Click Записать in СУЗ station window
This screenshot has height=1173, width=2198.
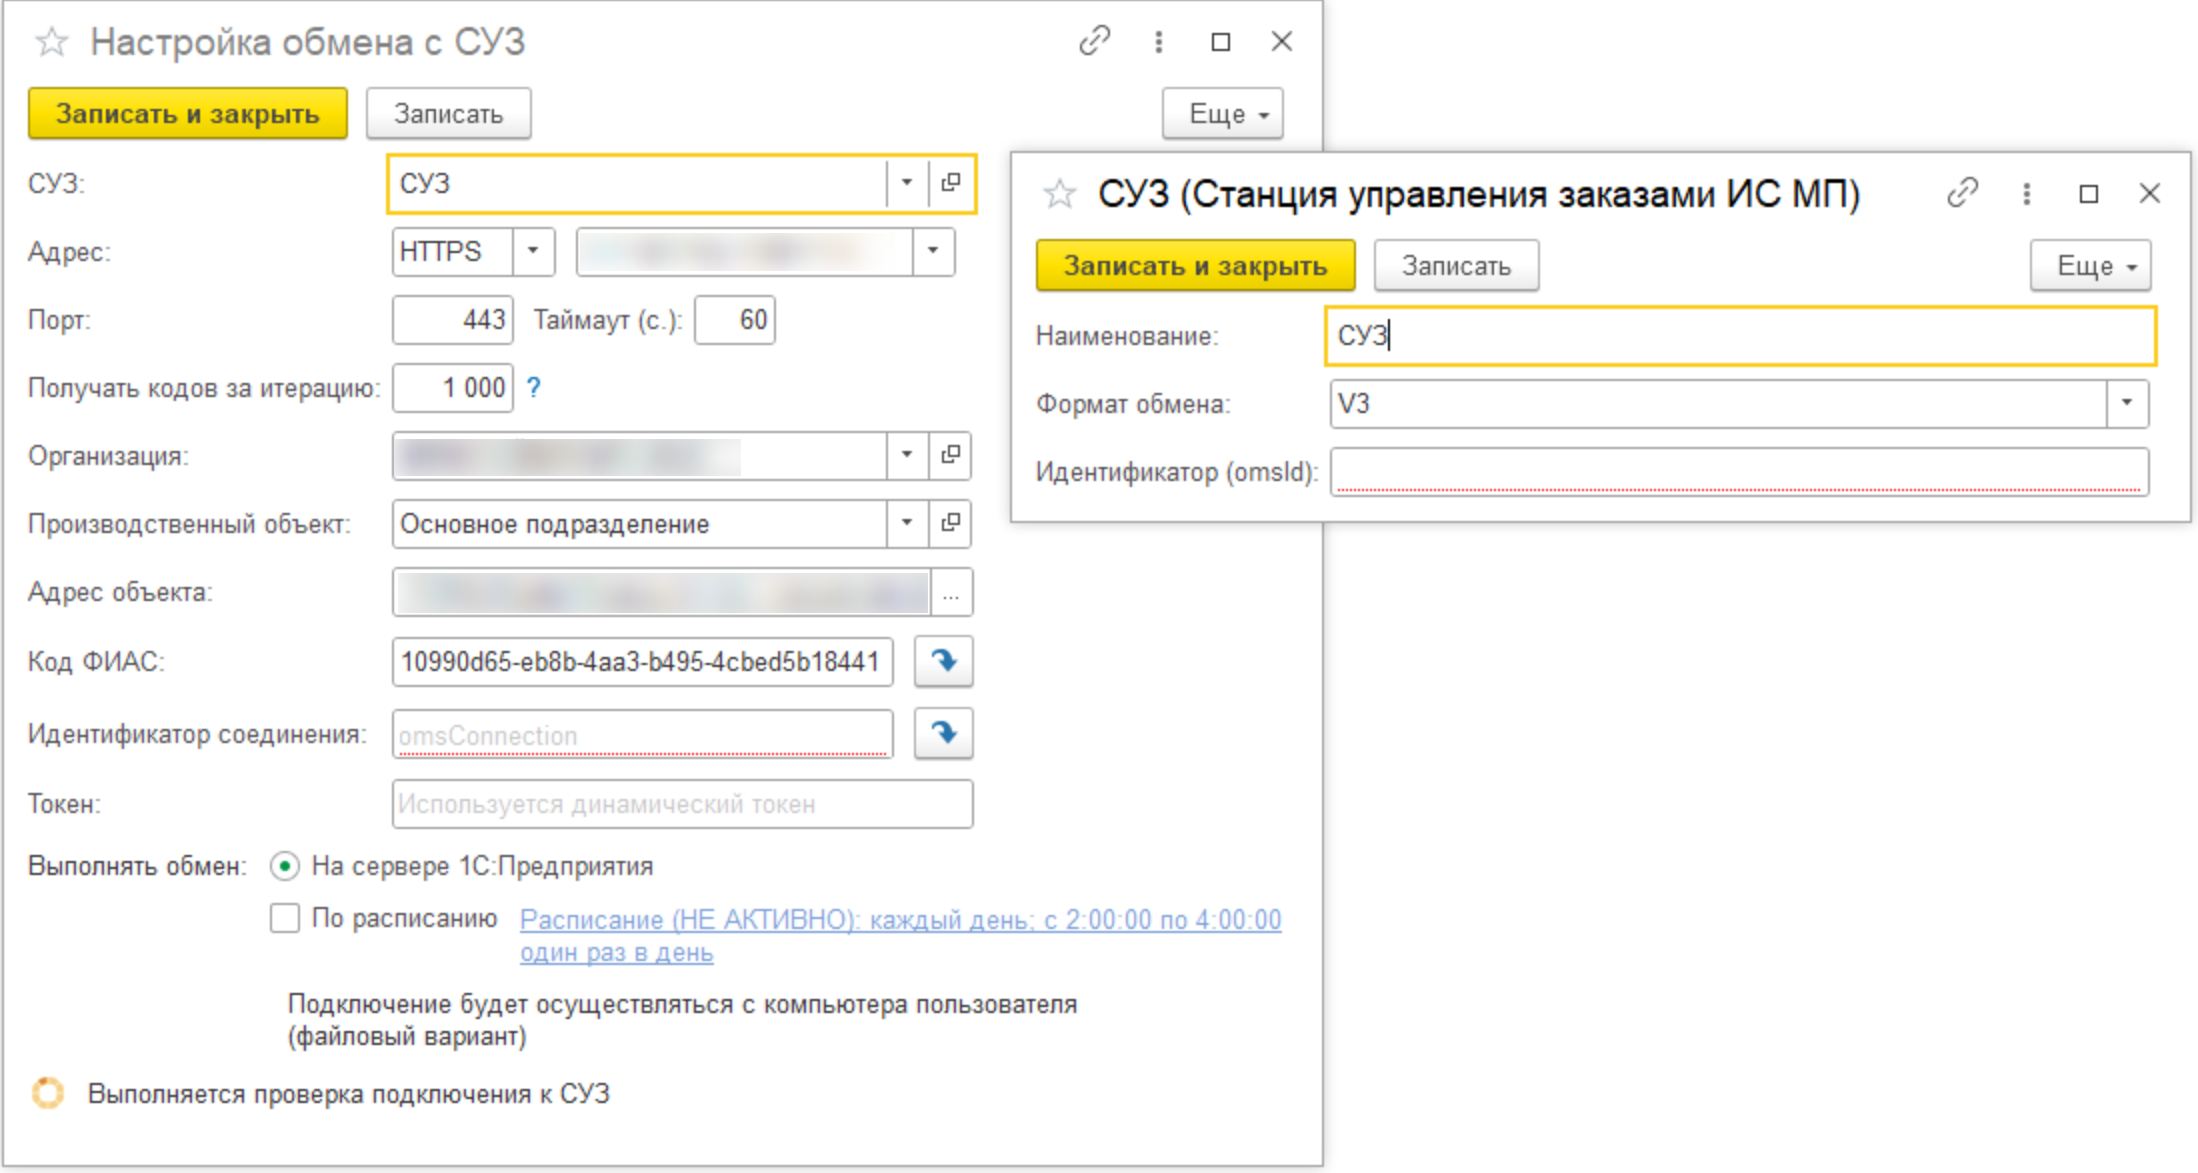1456,266
